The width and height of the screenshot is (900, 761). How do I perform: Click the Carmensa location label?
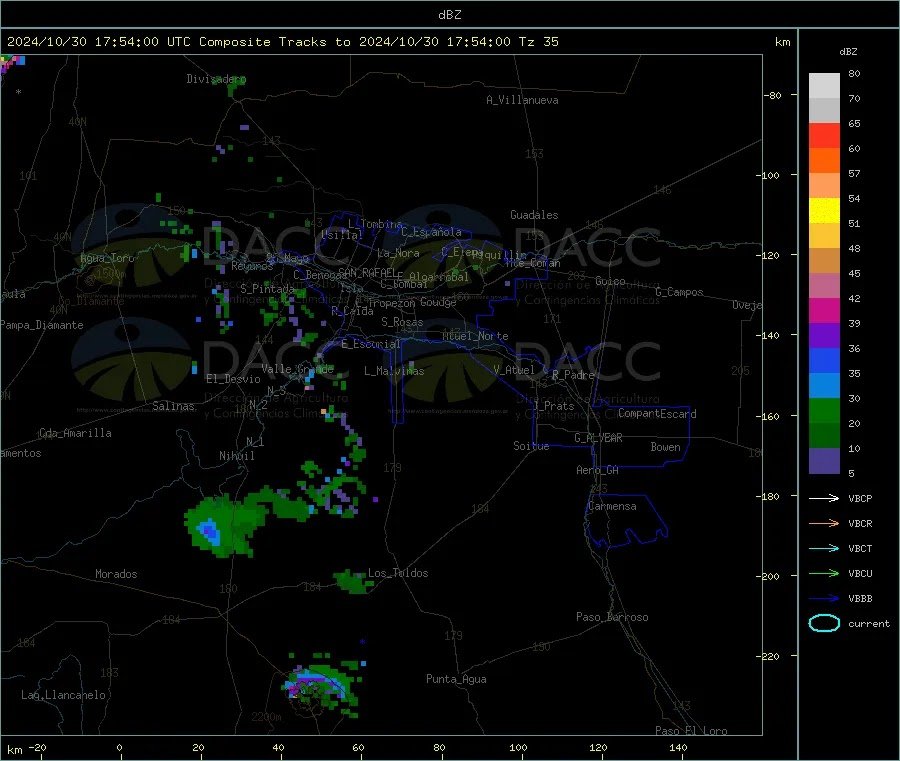point(613,506)
